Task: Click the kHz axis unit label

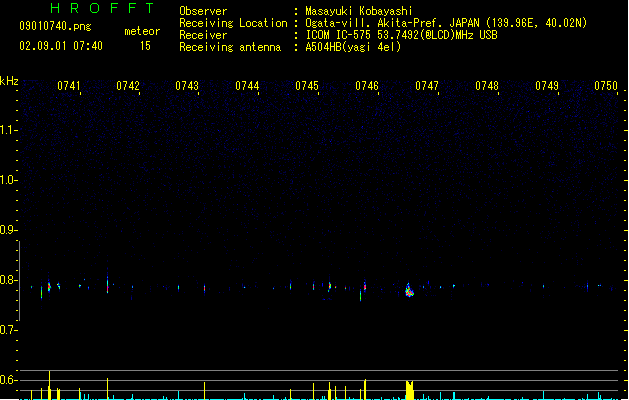Action: [x=9, y=81]
